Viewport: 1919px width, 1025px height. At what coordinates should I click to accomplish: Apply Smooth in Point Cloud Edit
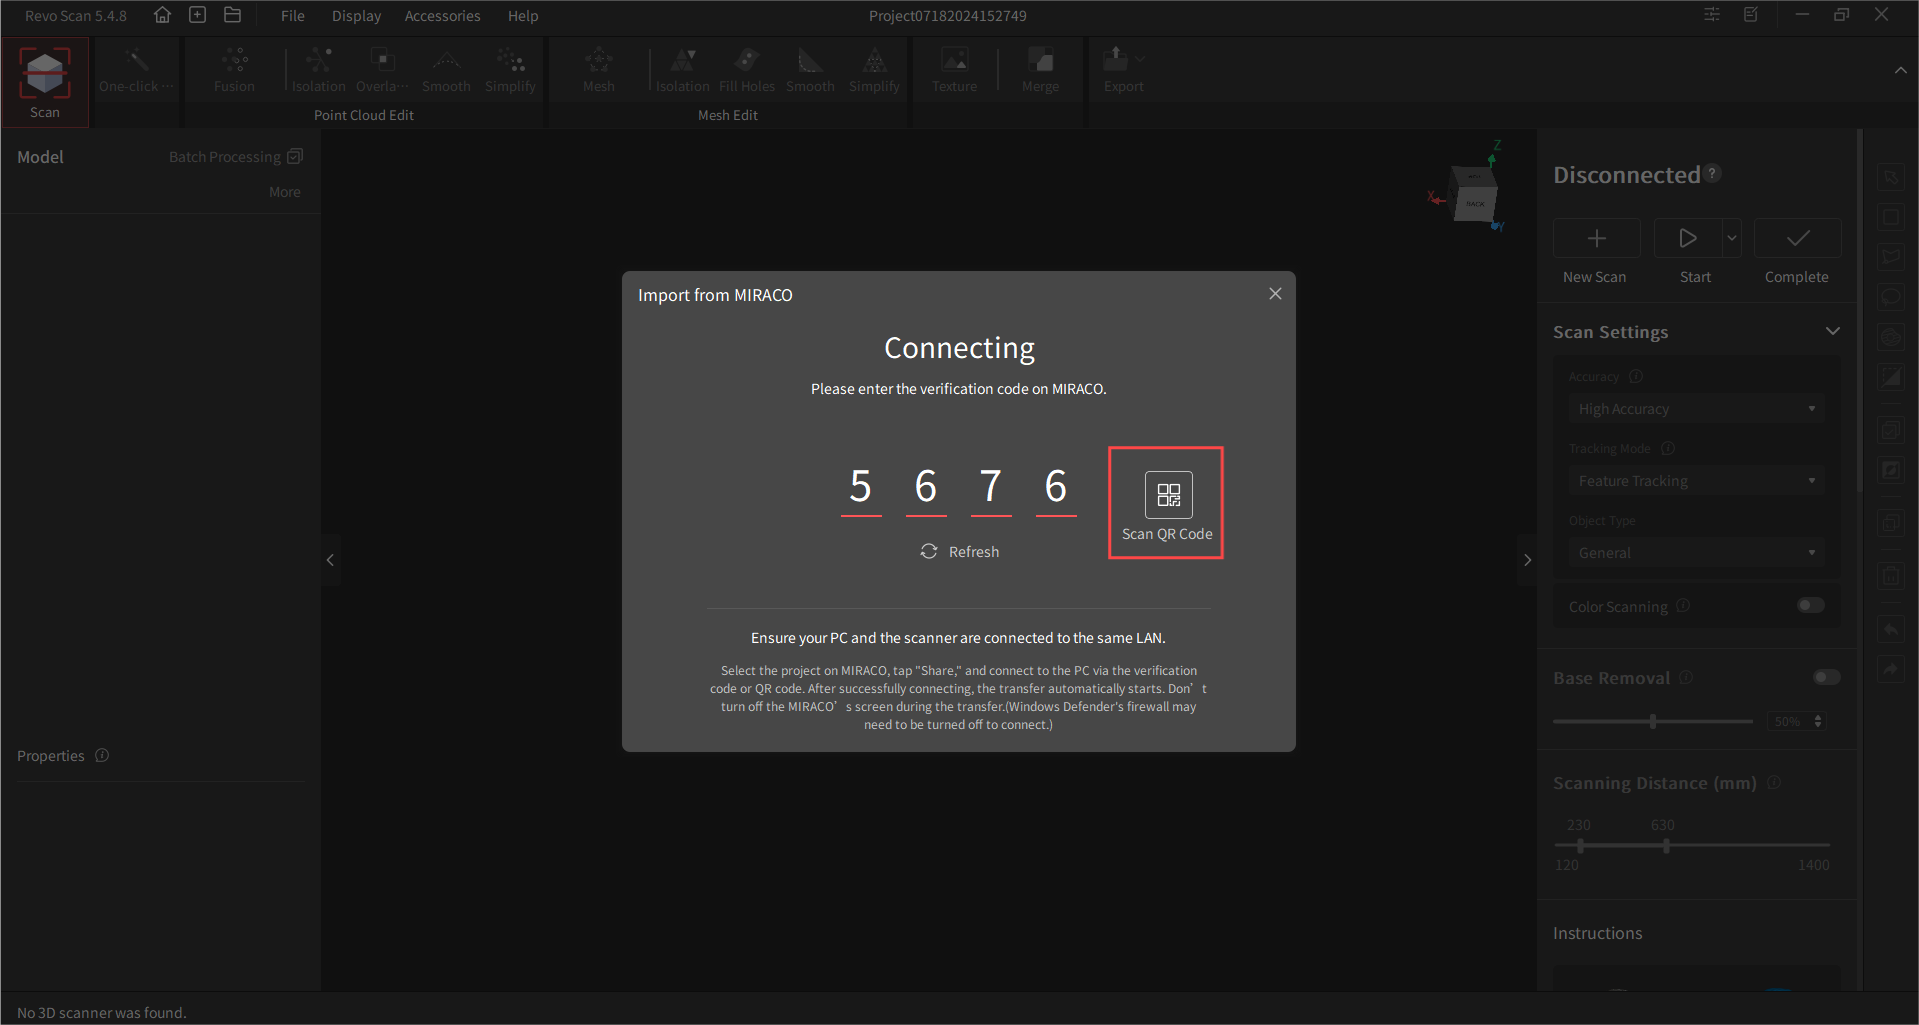pos(446,70)
